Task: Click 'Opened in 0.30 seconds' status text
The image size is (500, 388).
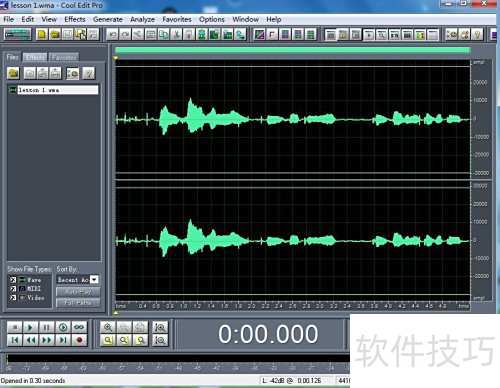Action: click(x=33, y=381)
